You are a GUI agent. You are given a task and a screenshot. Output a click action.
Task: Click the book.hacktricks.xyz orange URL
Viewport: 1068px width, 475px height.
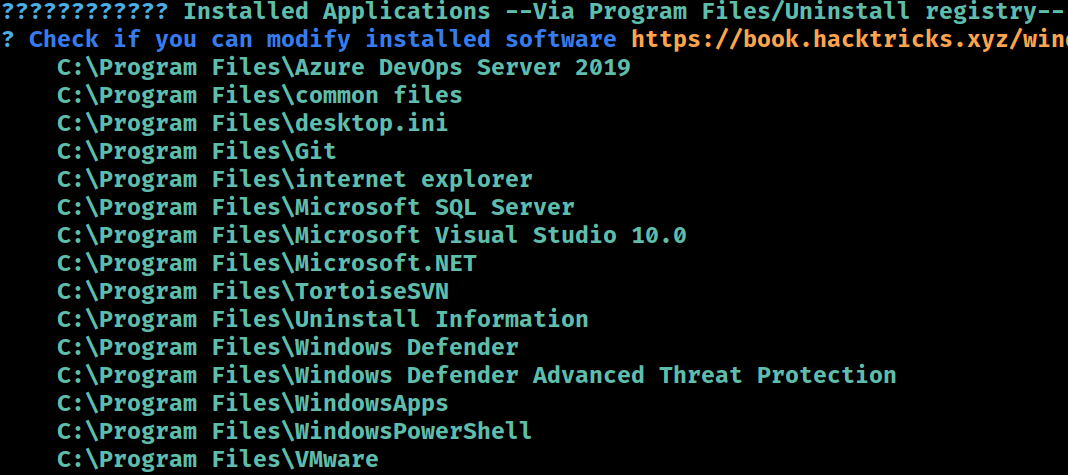pyautogui.click(x=849, y=40)
